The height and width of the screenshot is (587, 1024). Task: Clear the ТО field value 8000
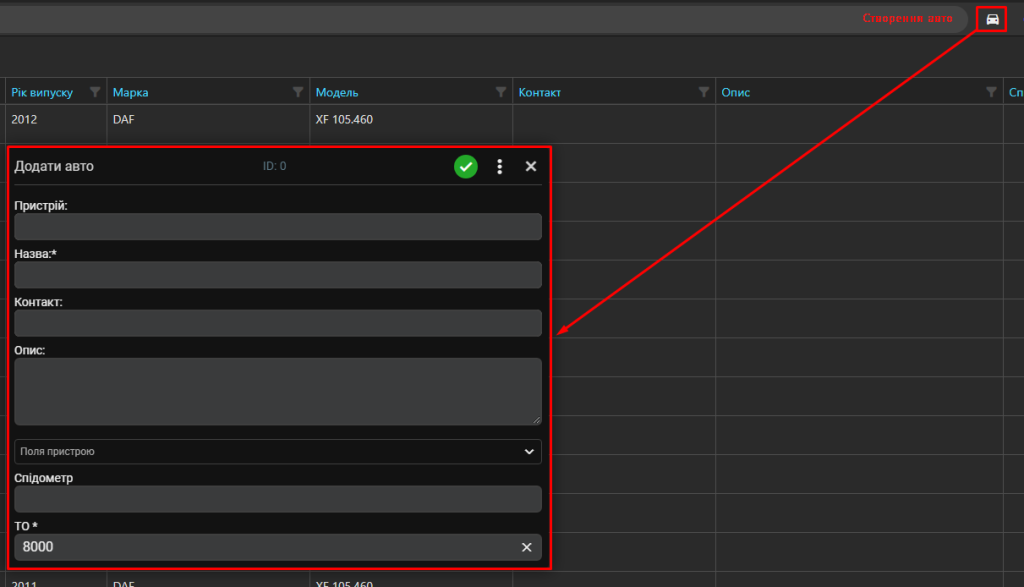pos(526,547)
